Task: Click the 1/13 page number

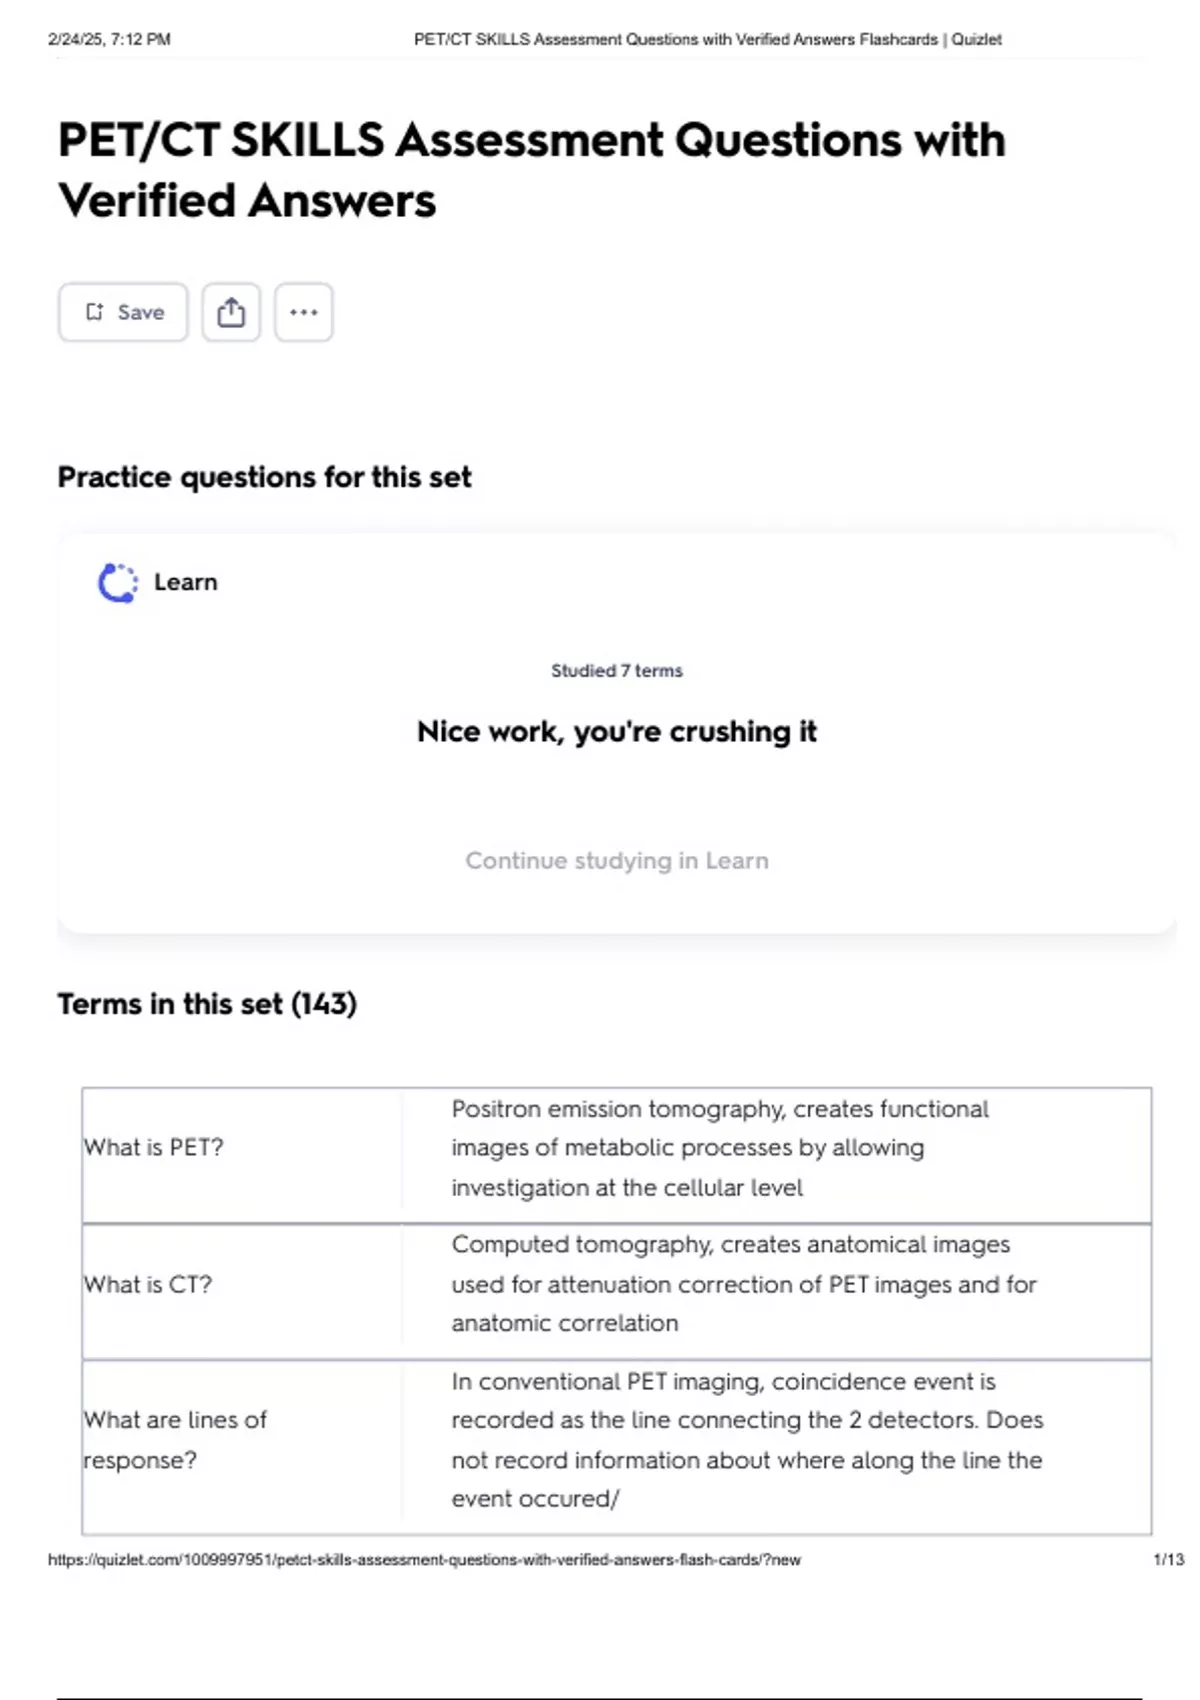Action: [1168, 1560]
